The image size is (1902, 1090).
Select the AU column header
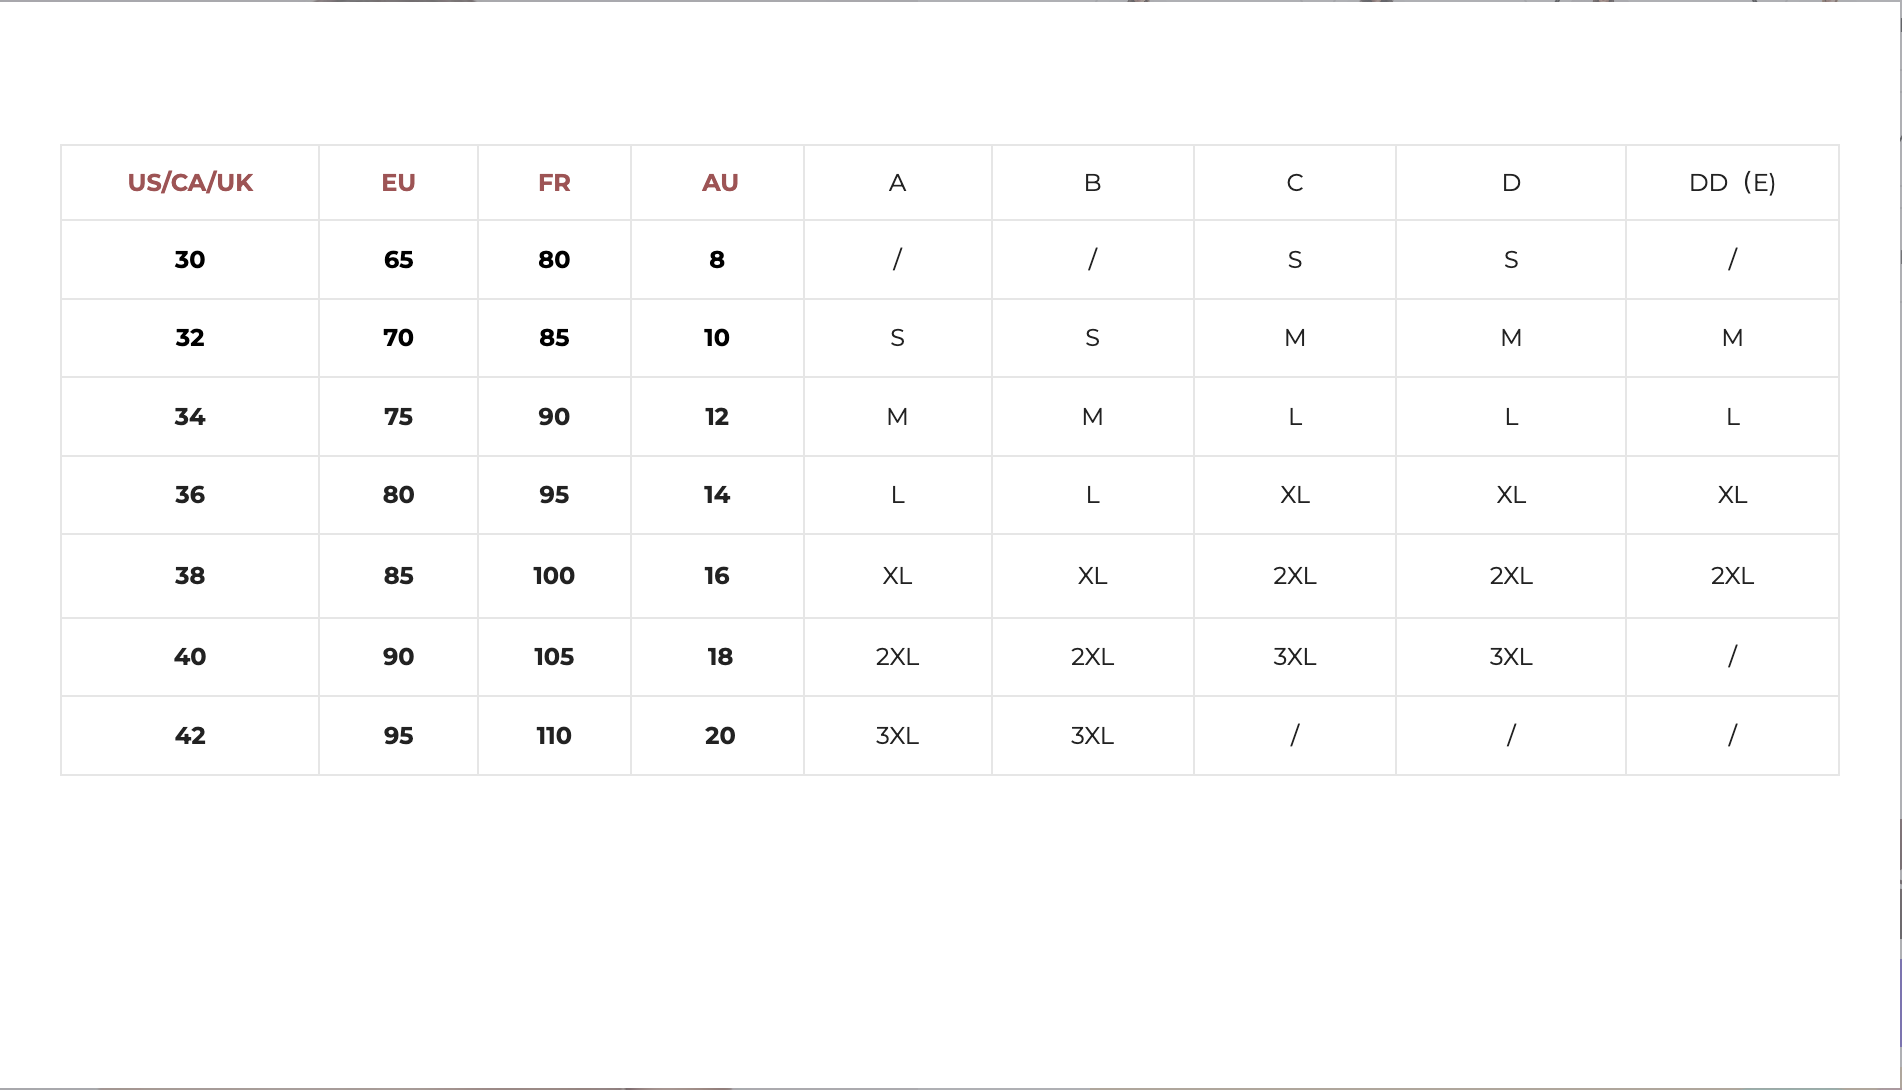click(x=720, y=183)
